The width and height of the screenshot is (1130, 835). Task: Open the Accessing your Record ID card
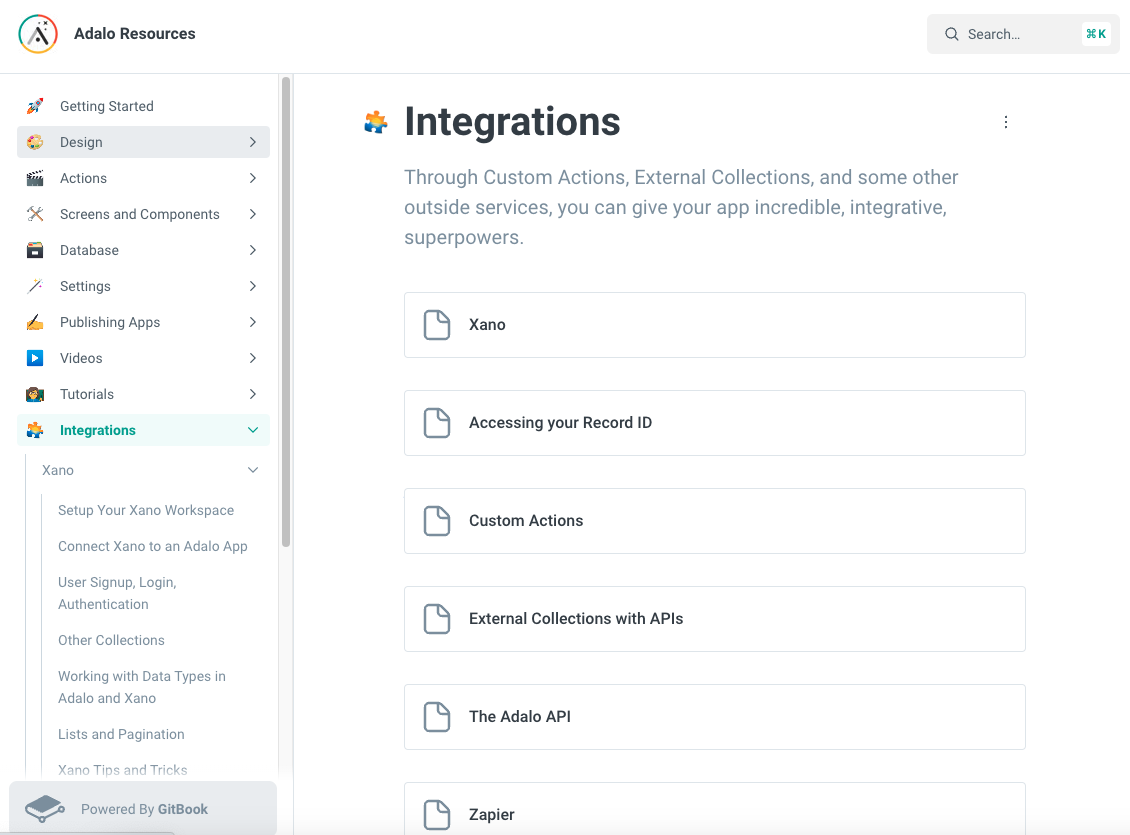714,423
